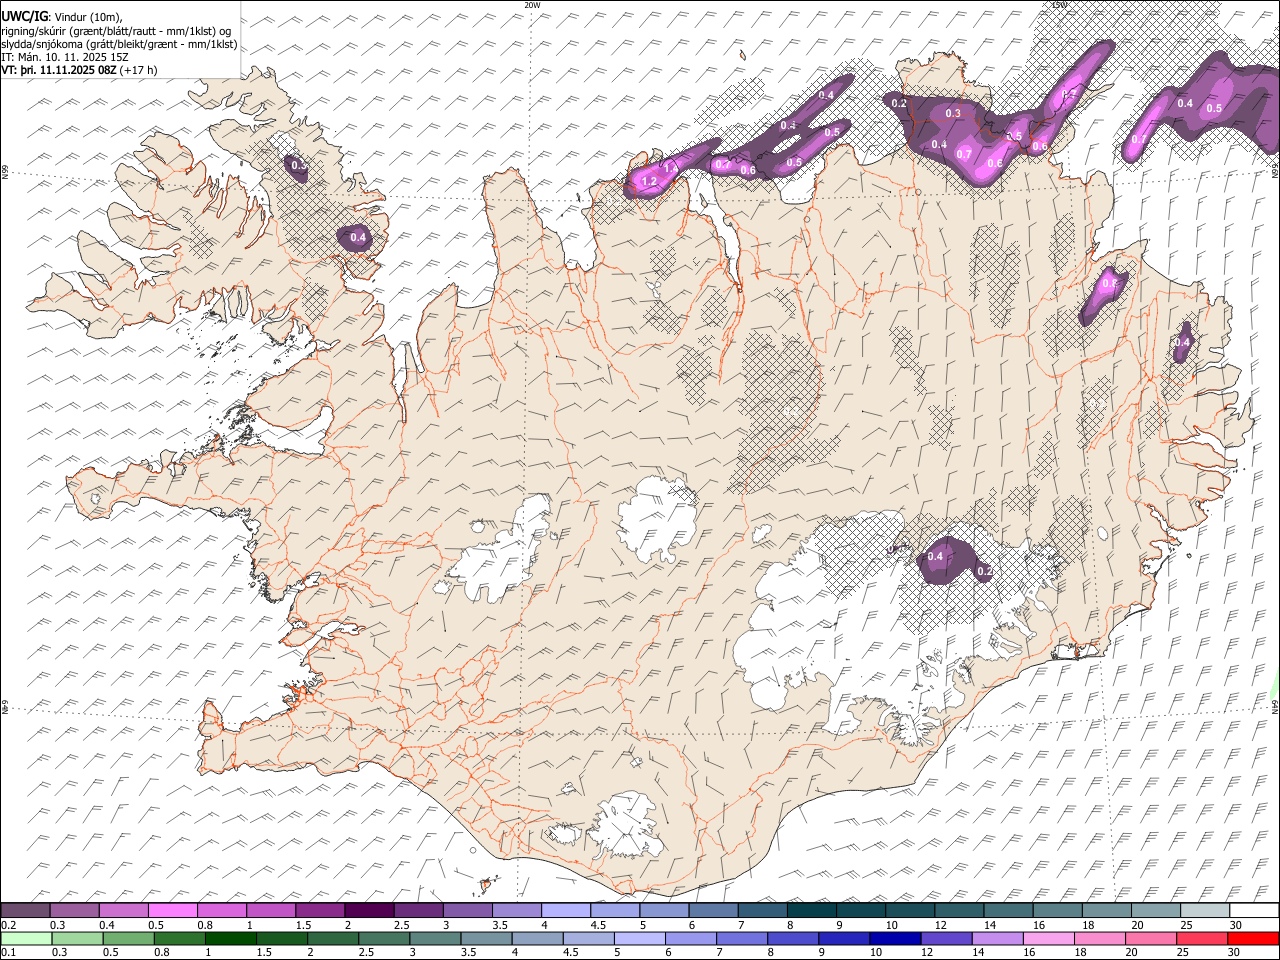Select the pale gray 25–30 swatch in the upper legend row
The height and width of the screenshot is (960, 1280).
[1204, 911]
